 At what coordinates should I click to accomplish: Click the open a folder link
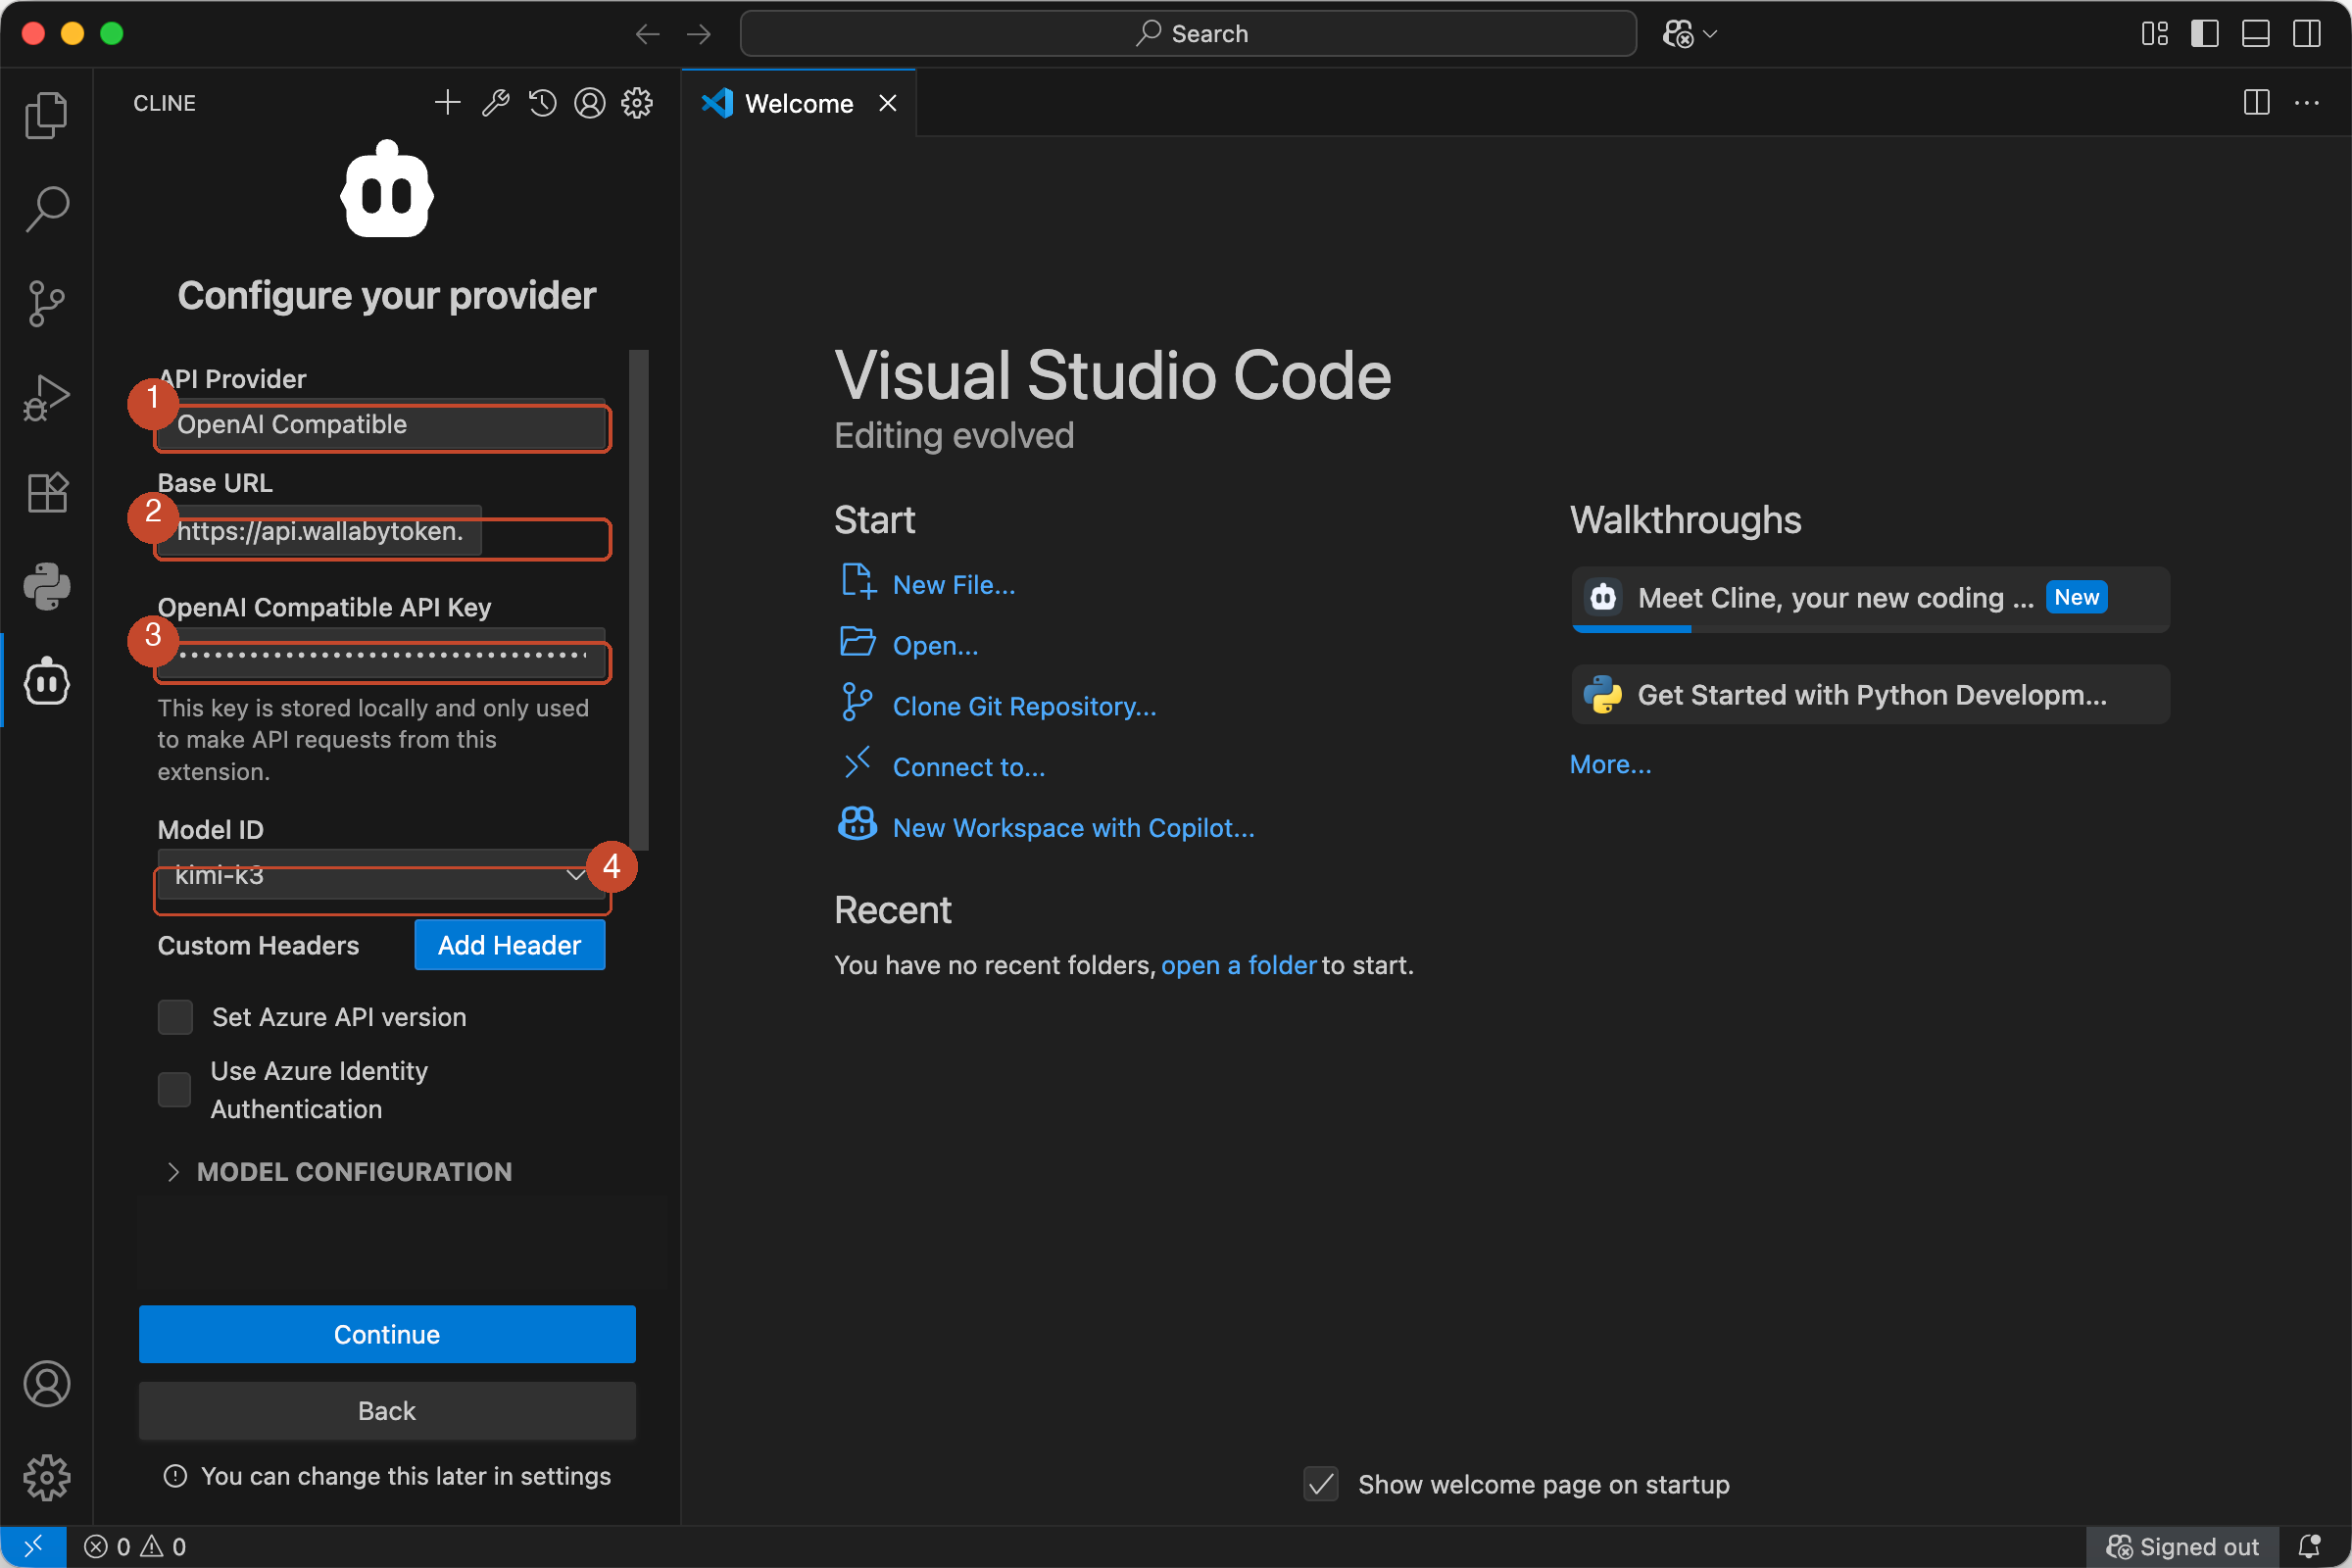[x=1238, y=965]
